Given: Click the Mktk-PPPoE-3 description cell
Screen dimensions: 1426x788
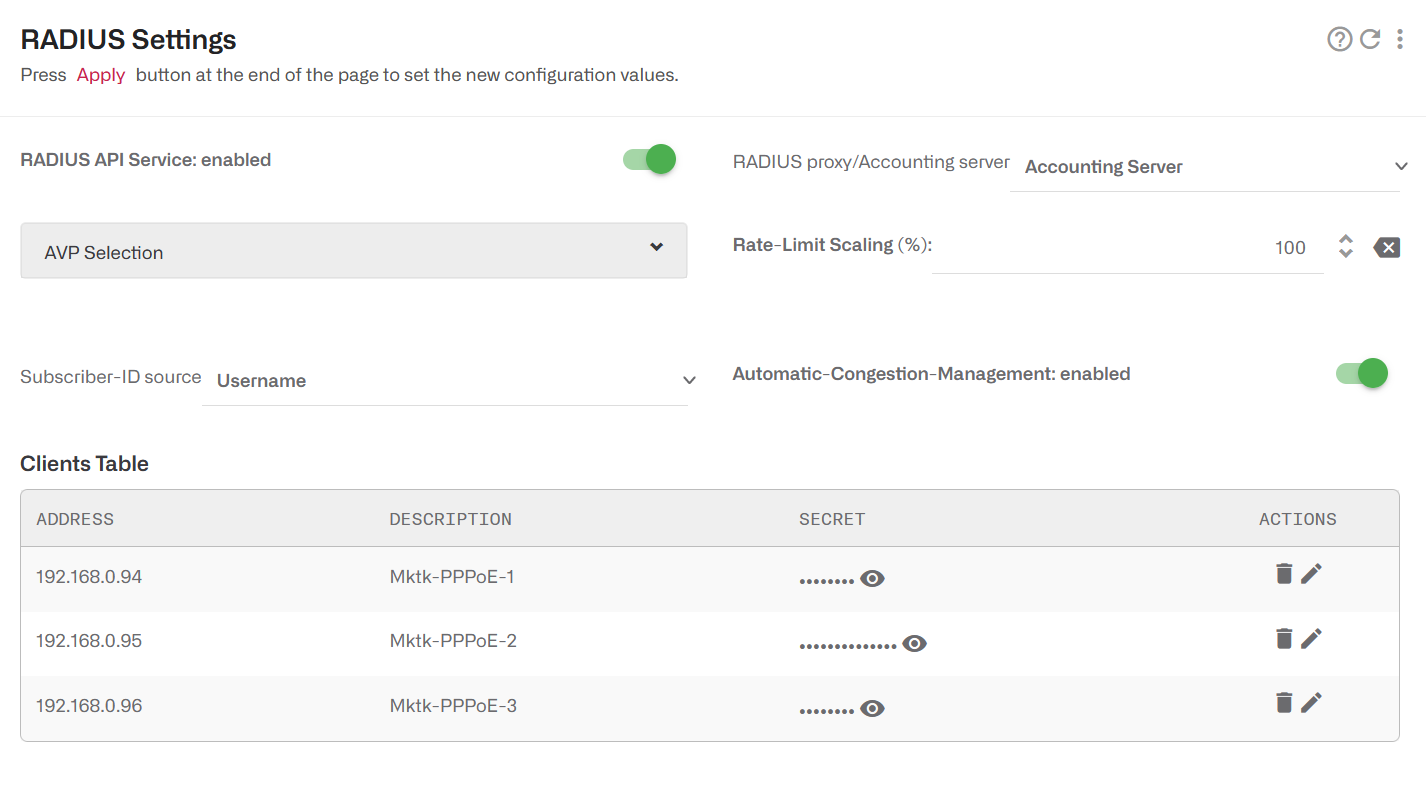Looking at the screenshot, I should [453, 706].
